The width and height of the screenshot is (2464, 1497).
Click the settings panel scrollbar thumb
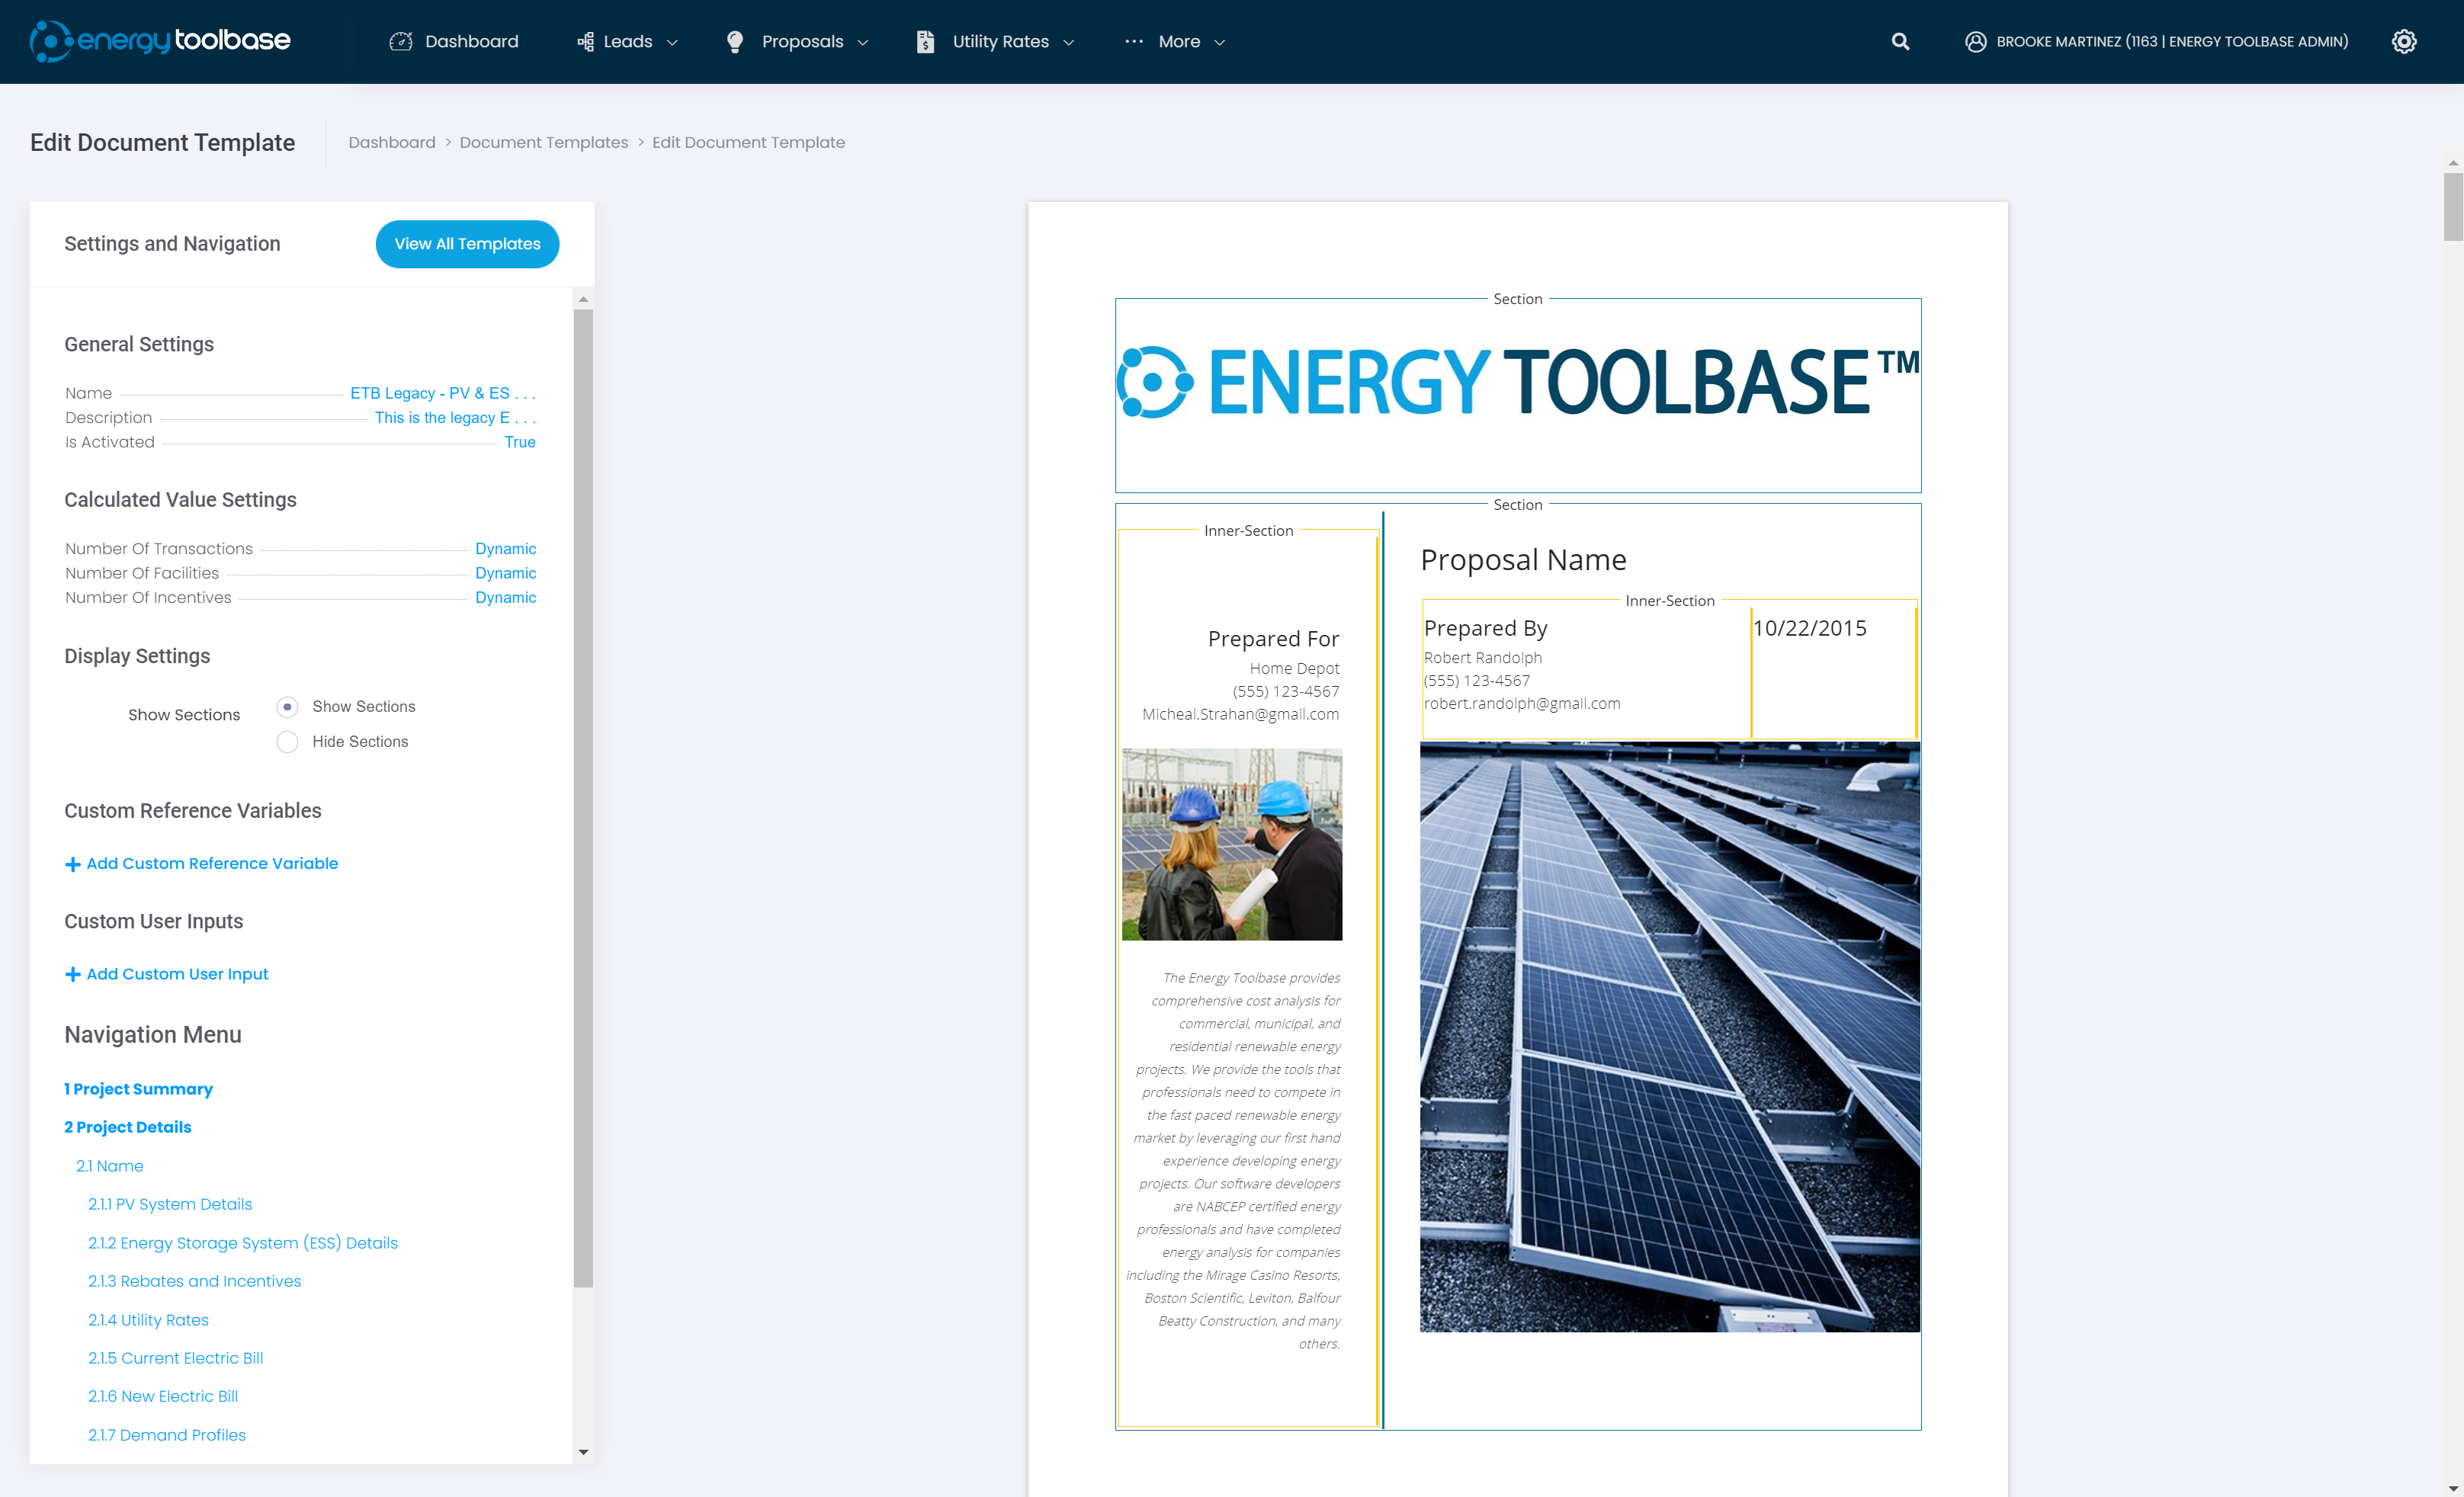click(584, 798)
